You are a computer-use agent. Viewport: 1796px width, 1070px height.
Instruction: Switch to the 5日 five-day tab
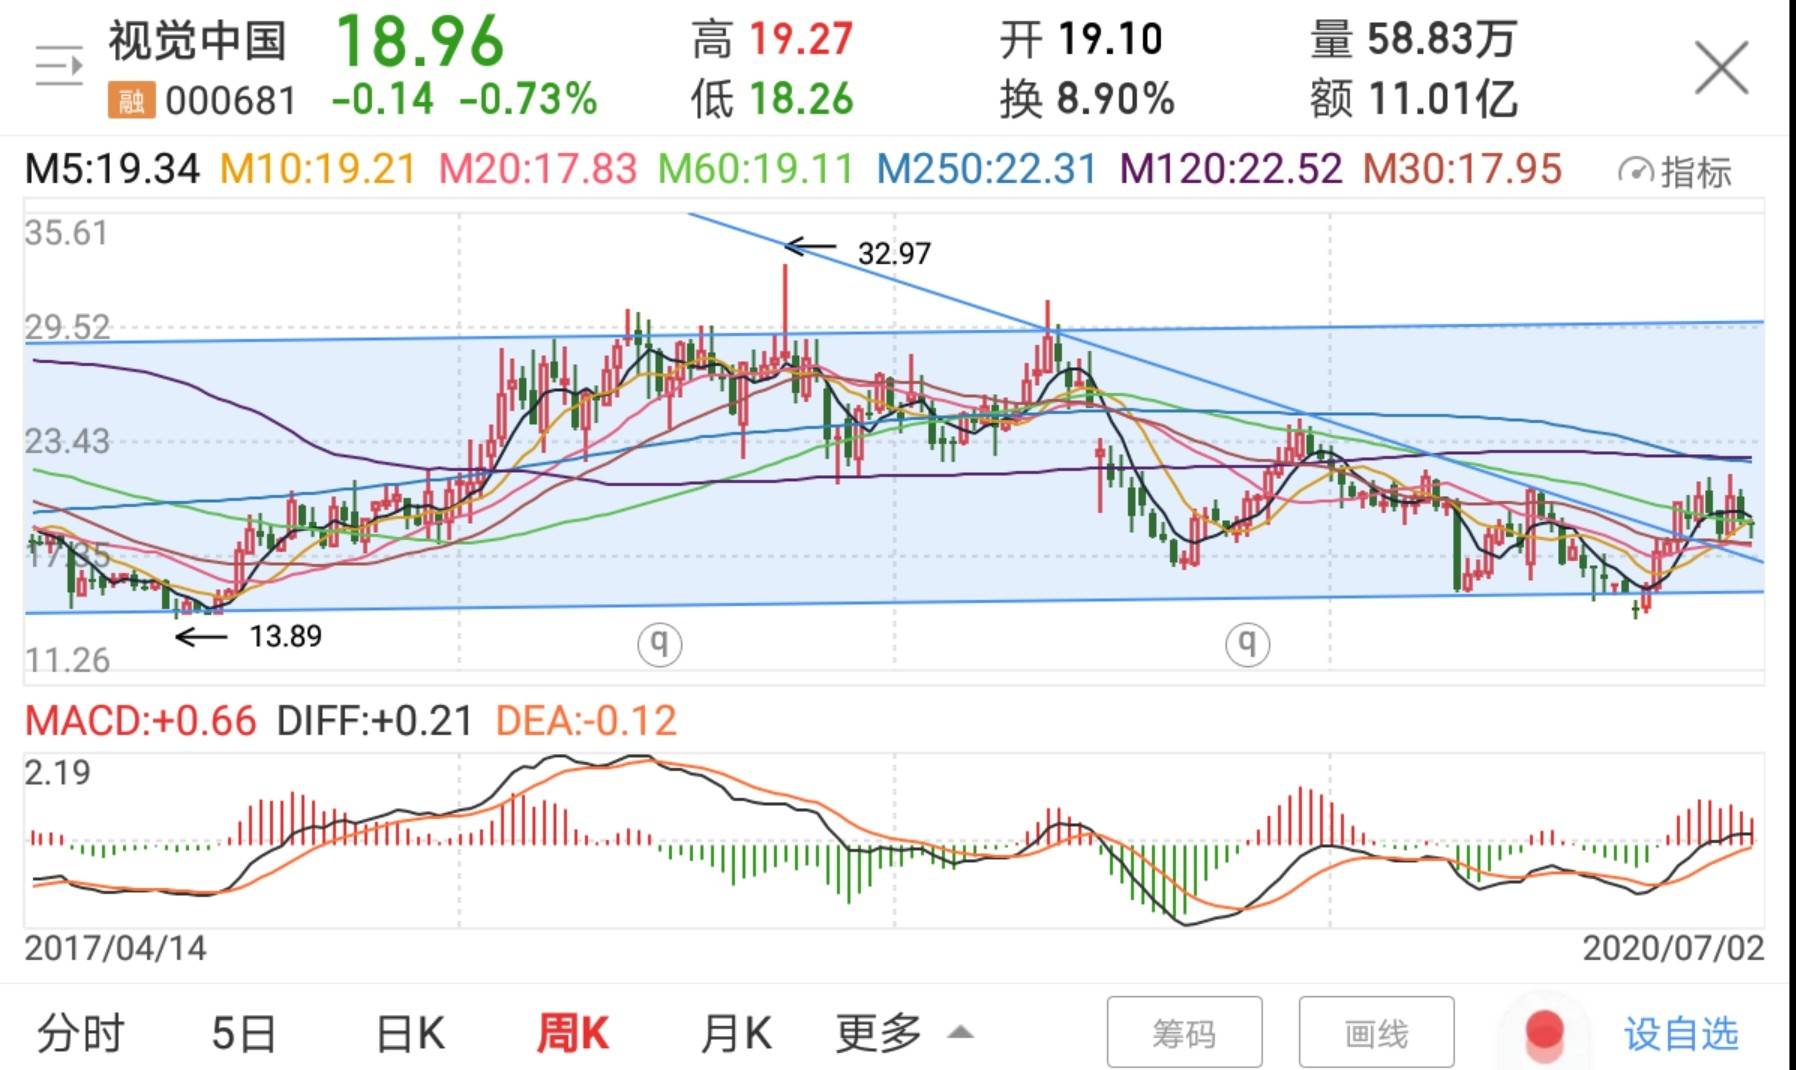(243, 1033)
